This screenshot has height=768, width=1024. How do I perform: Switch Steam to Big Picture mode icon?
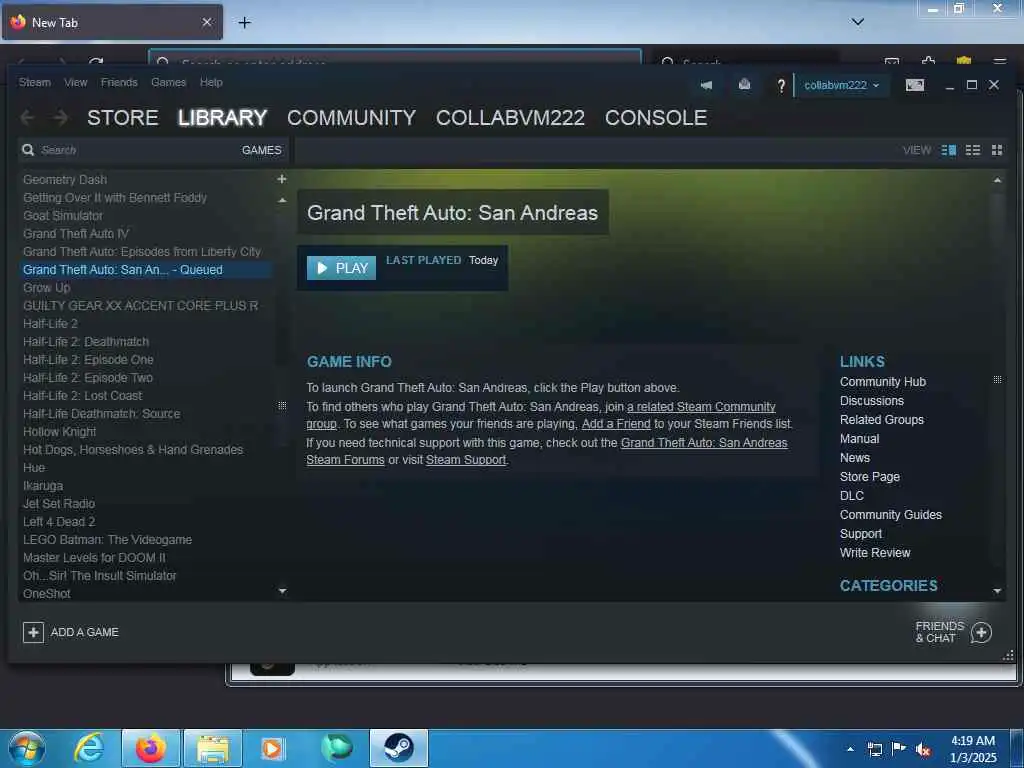tap(915, 85)
